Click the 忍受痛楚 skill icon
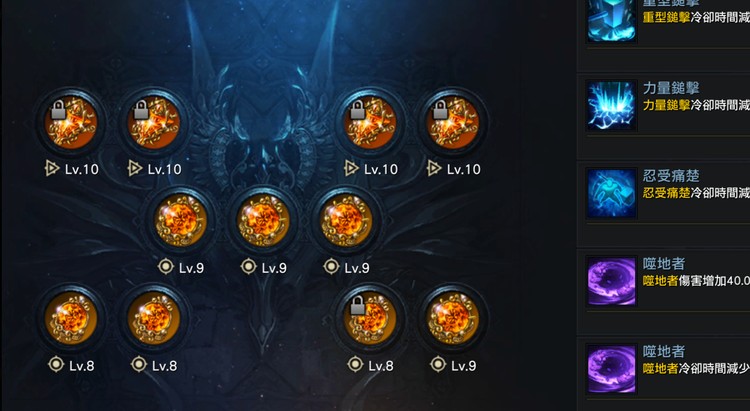The width and height of the screenshot is (750, 411). 611,193
